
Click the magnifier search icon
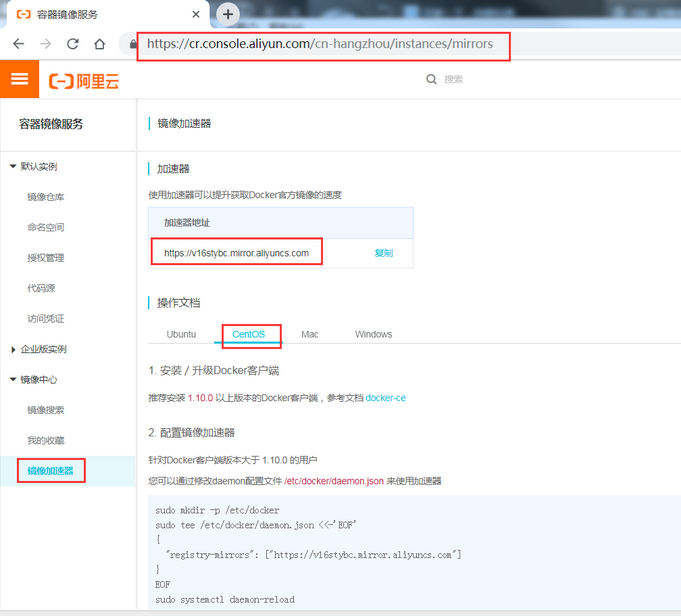(x=431, y=79)
